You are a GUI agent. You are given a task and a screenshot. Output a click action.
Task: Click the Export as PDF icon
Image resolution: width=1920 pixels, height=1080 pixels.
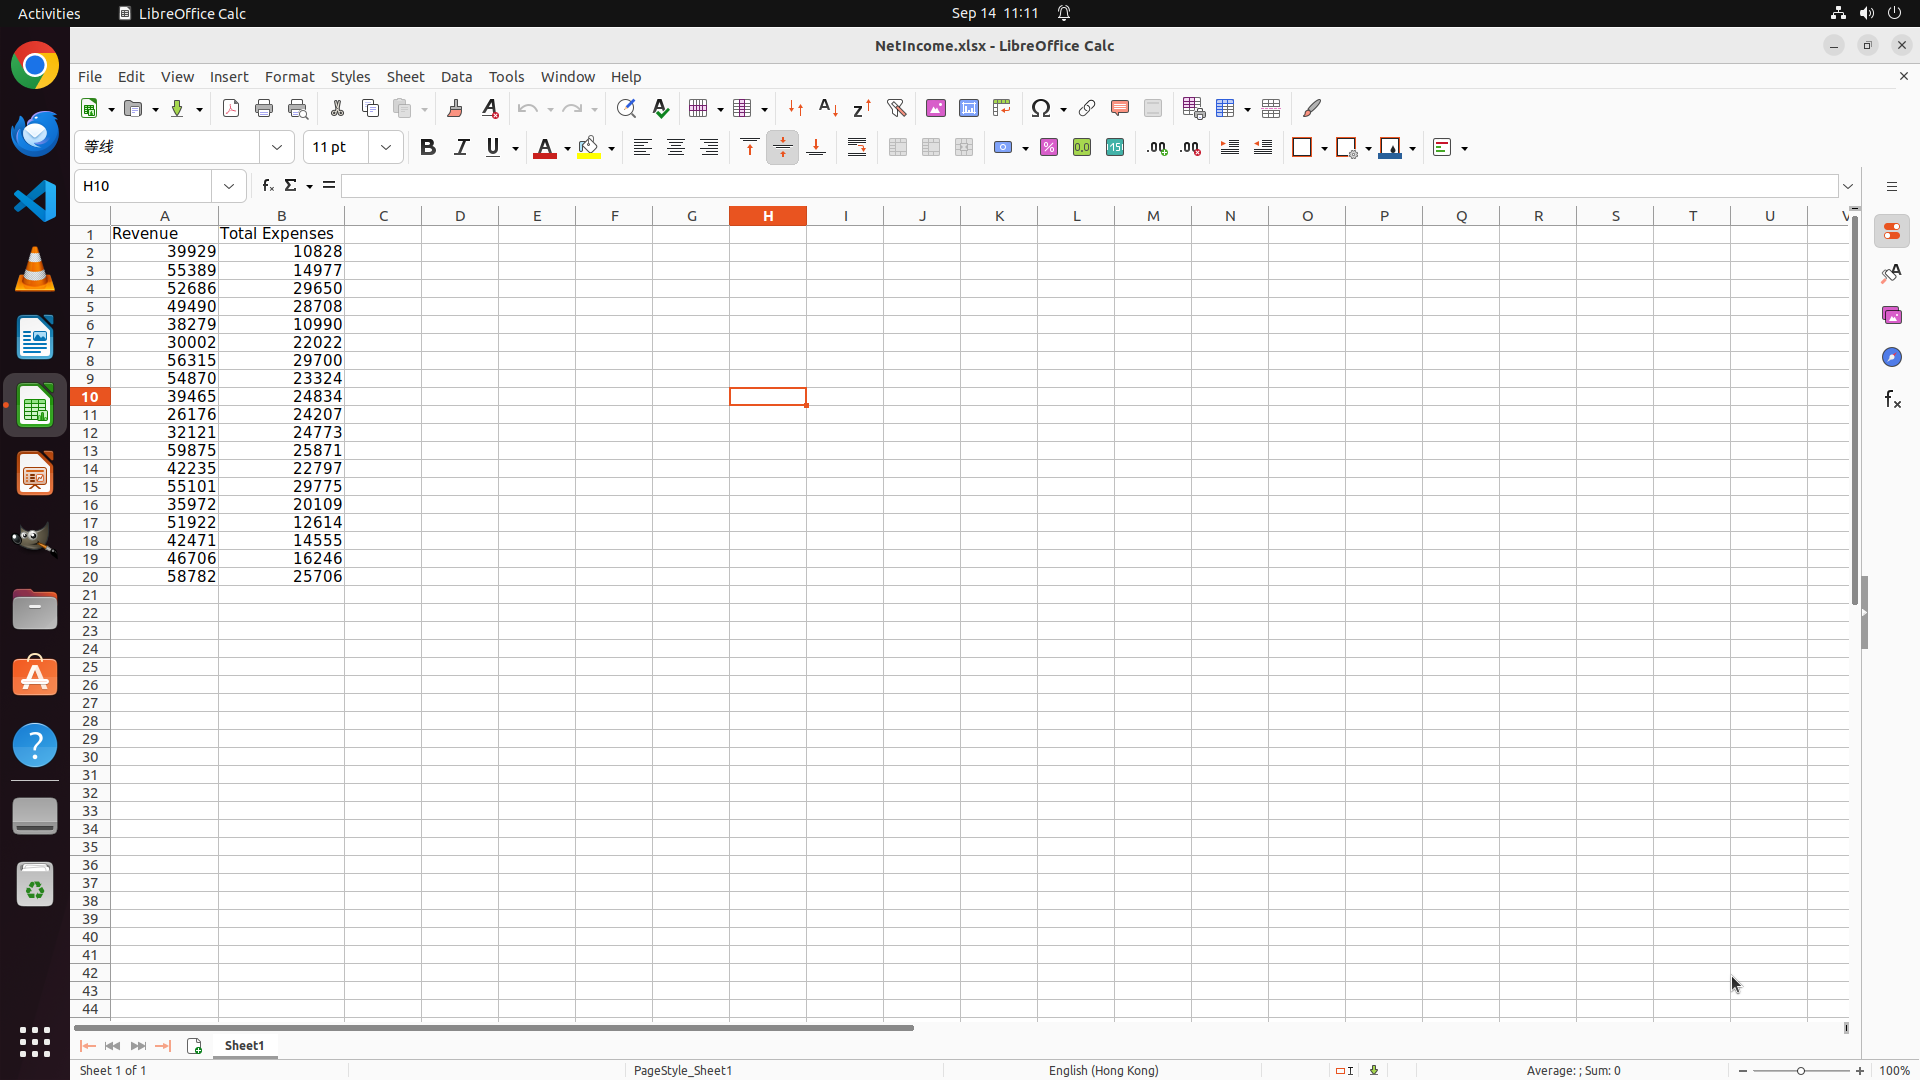(x=231, y=108)
